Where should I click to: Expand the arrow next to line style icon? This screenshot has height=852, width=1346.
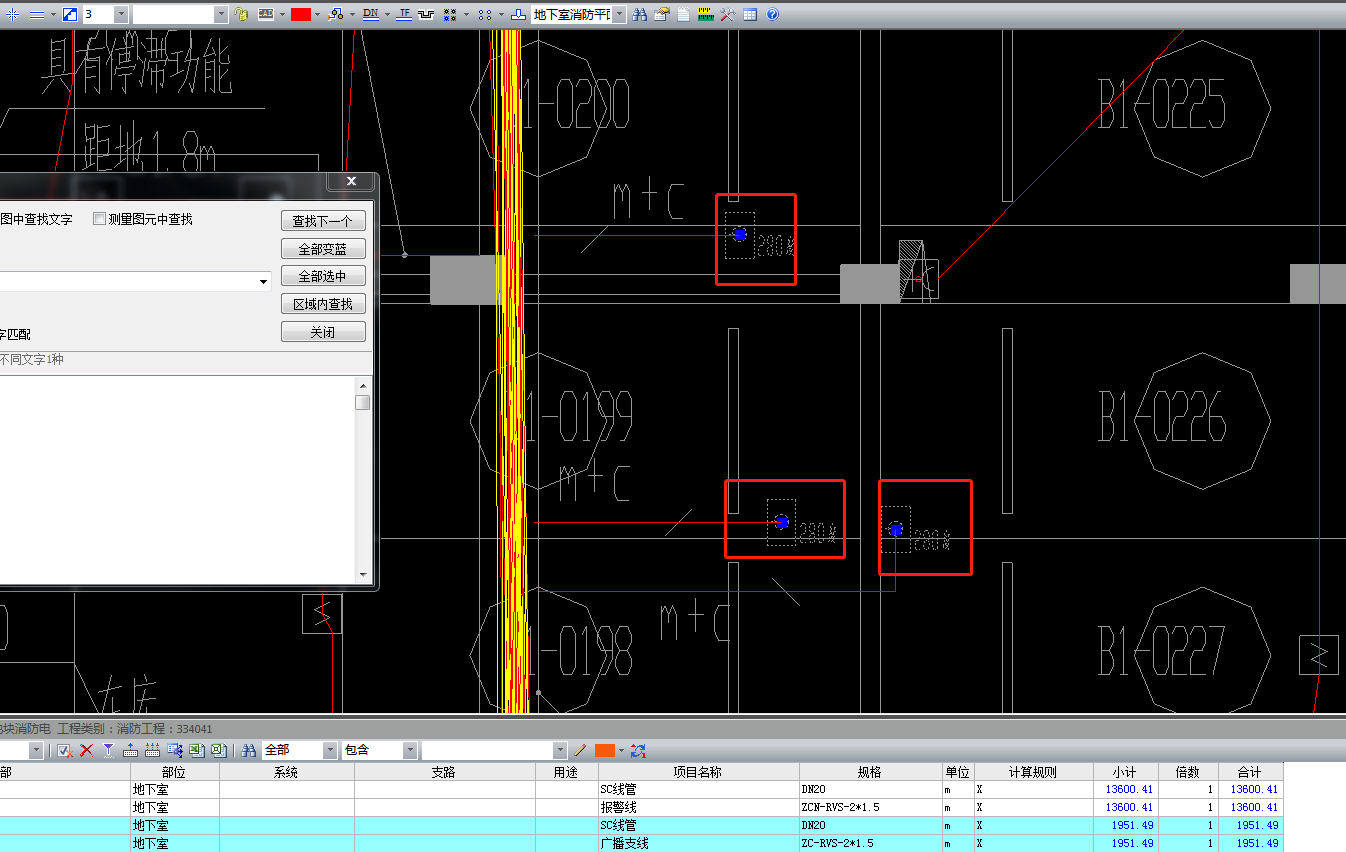click(53, 14)
